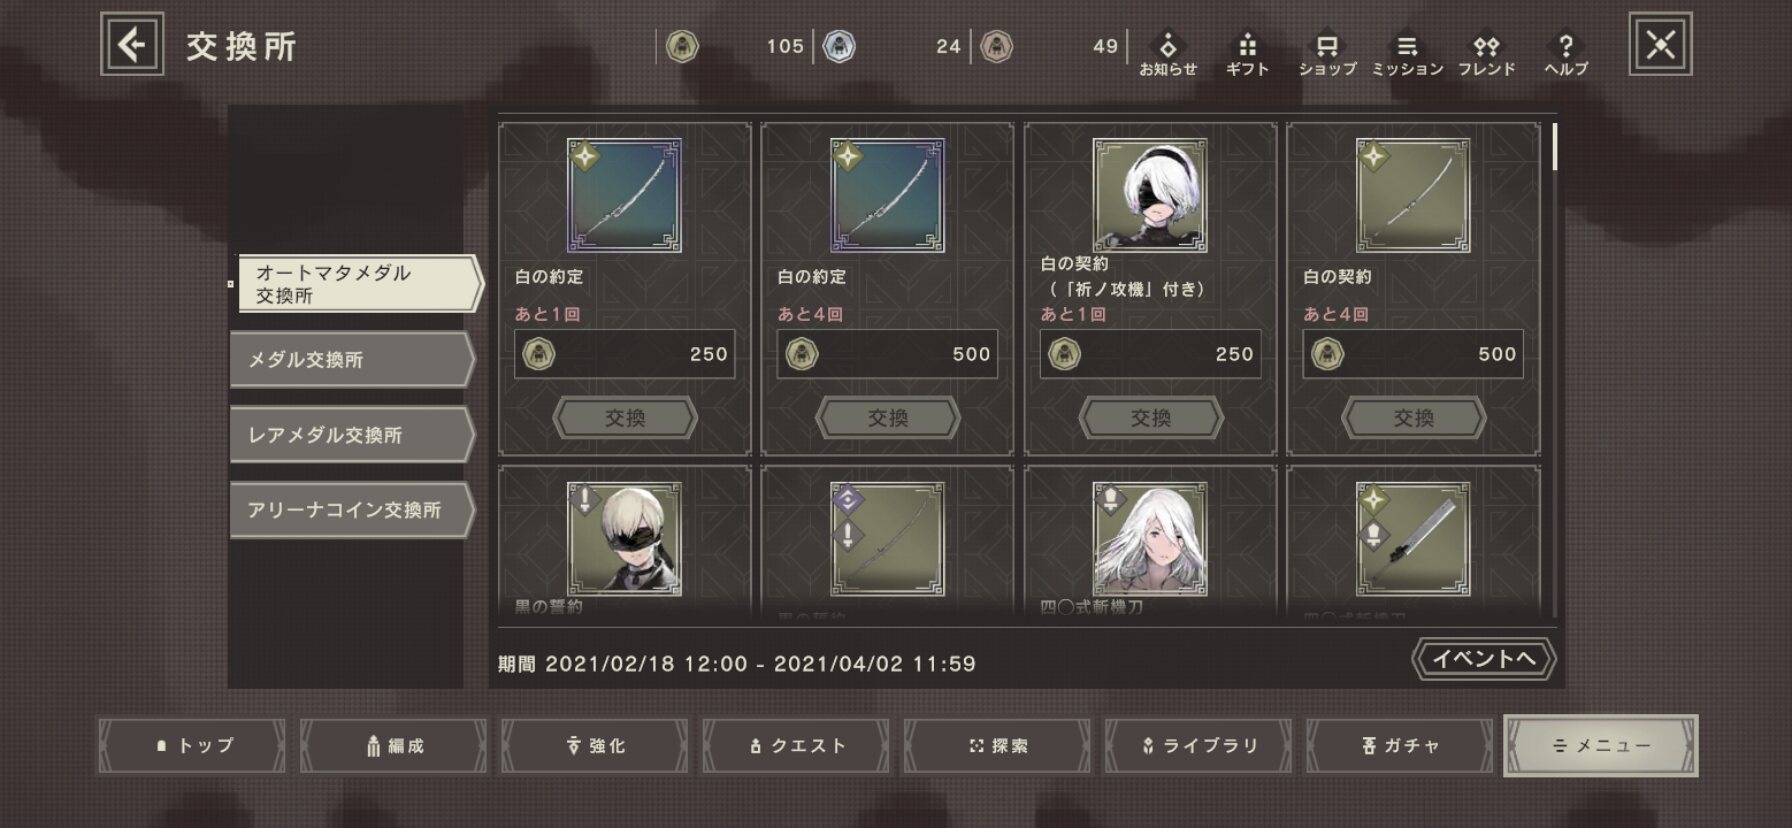The height and width of the screenshot is (828, 1792).
Task: Click the crossed swords icon at top right
Action: (x=1660, y=44)
